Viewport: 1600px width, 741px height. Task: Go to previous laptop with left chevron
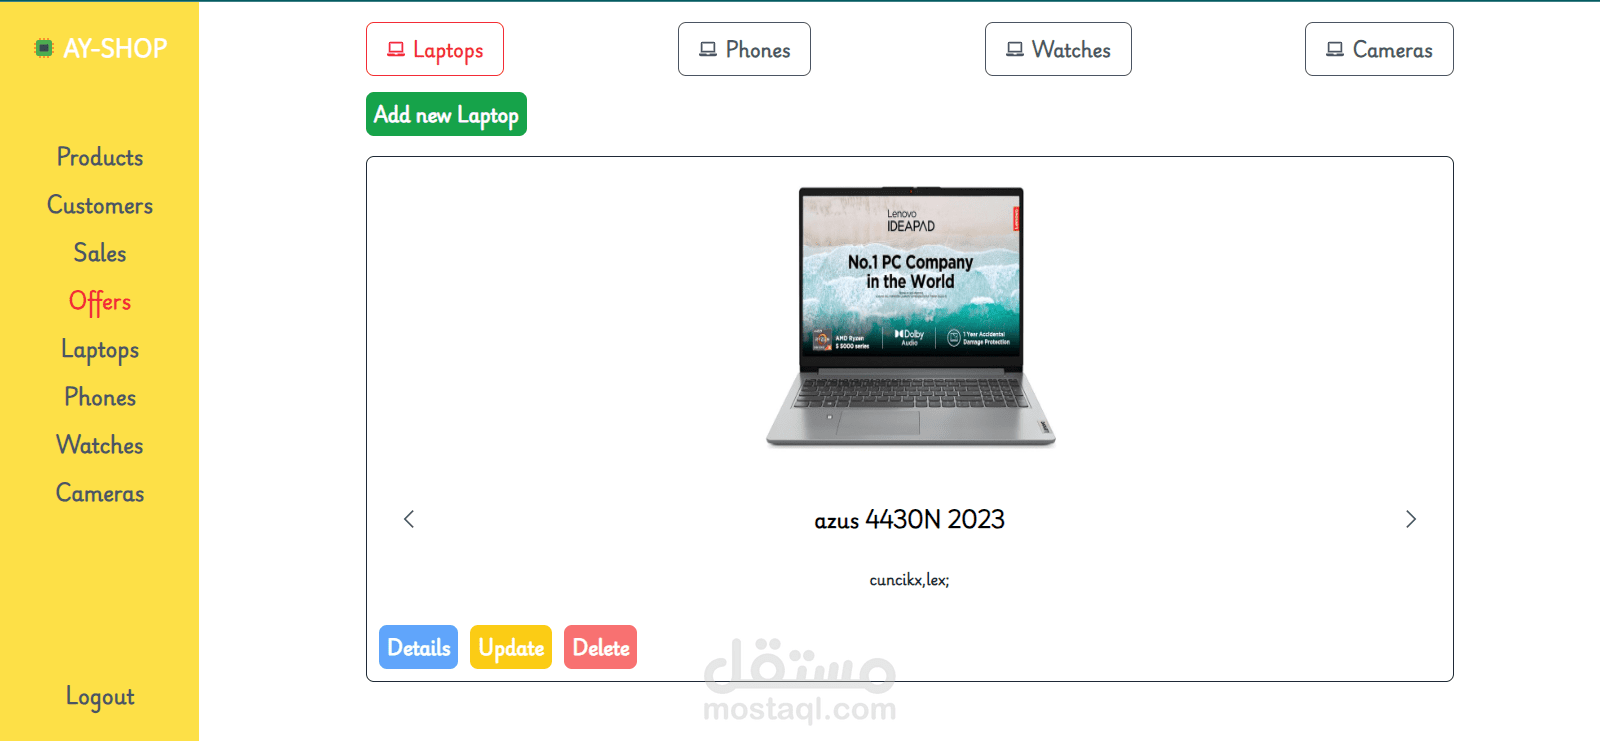(x=409, y=519)
